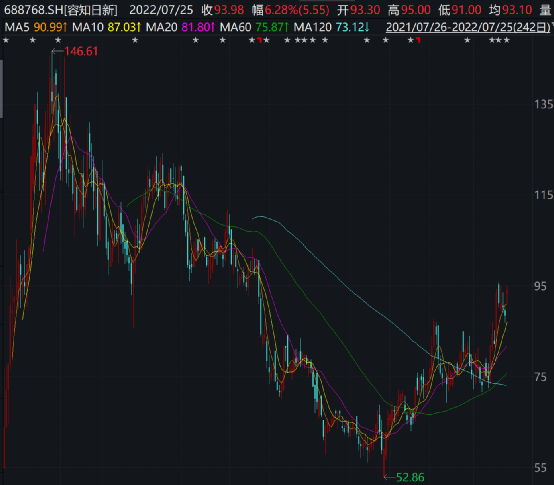Select the MA120 73.12 indicator label

coord(331,27)
